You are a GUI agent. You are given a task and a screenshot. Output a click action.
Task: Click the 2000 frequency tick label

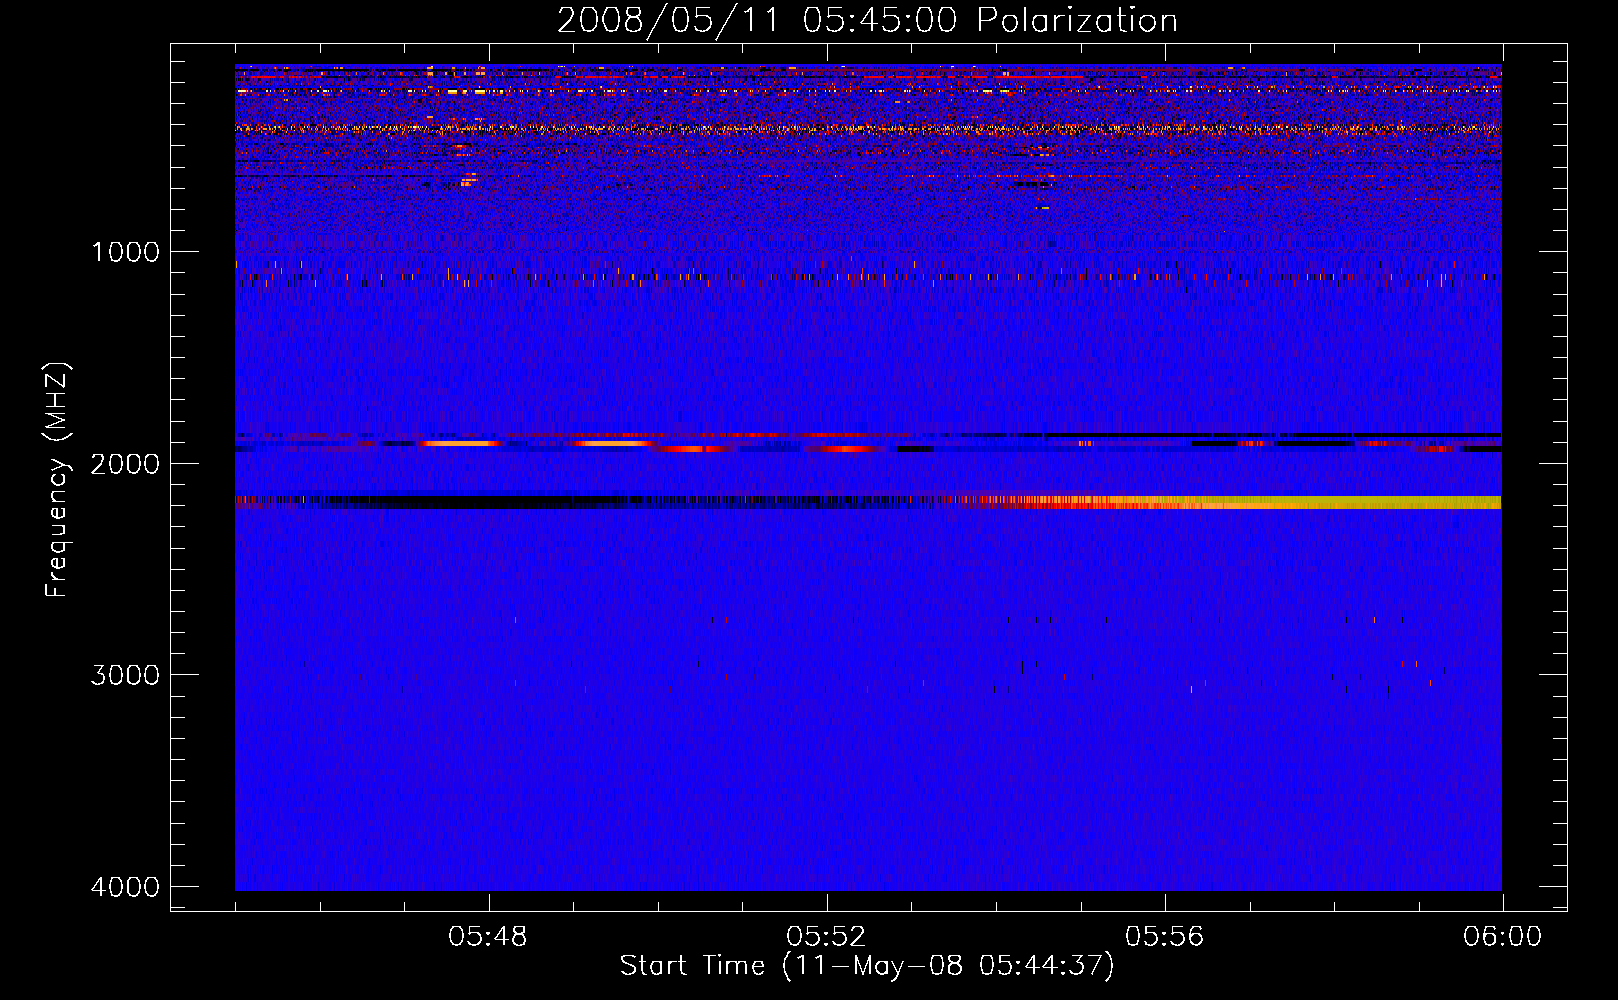pos(125,464)
